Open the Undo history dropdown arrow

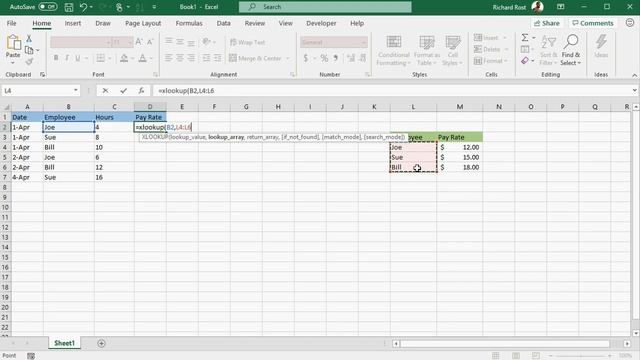click(x=91, y=7)
